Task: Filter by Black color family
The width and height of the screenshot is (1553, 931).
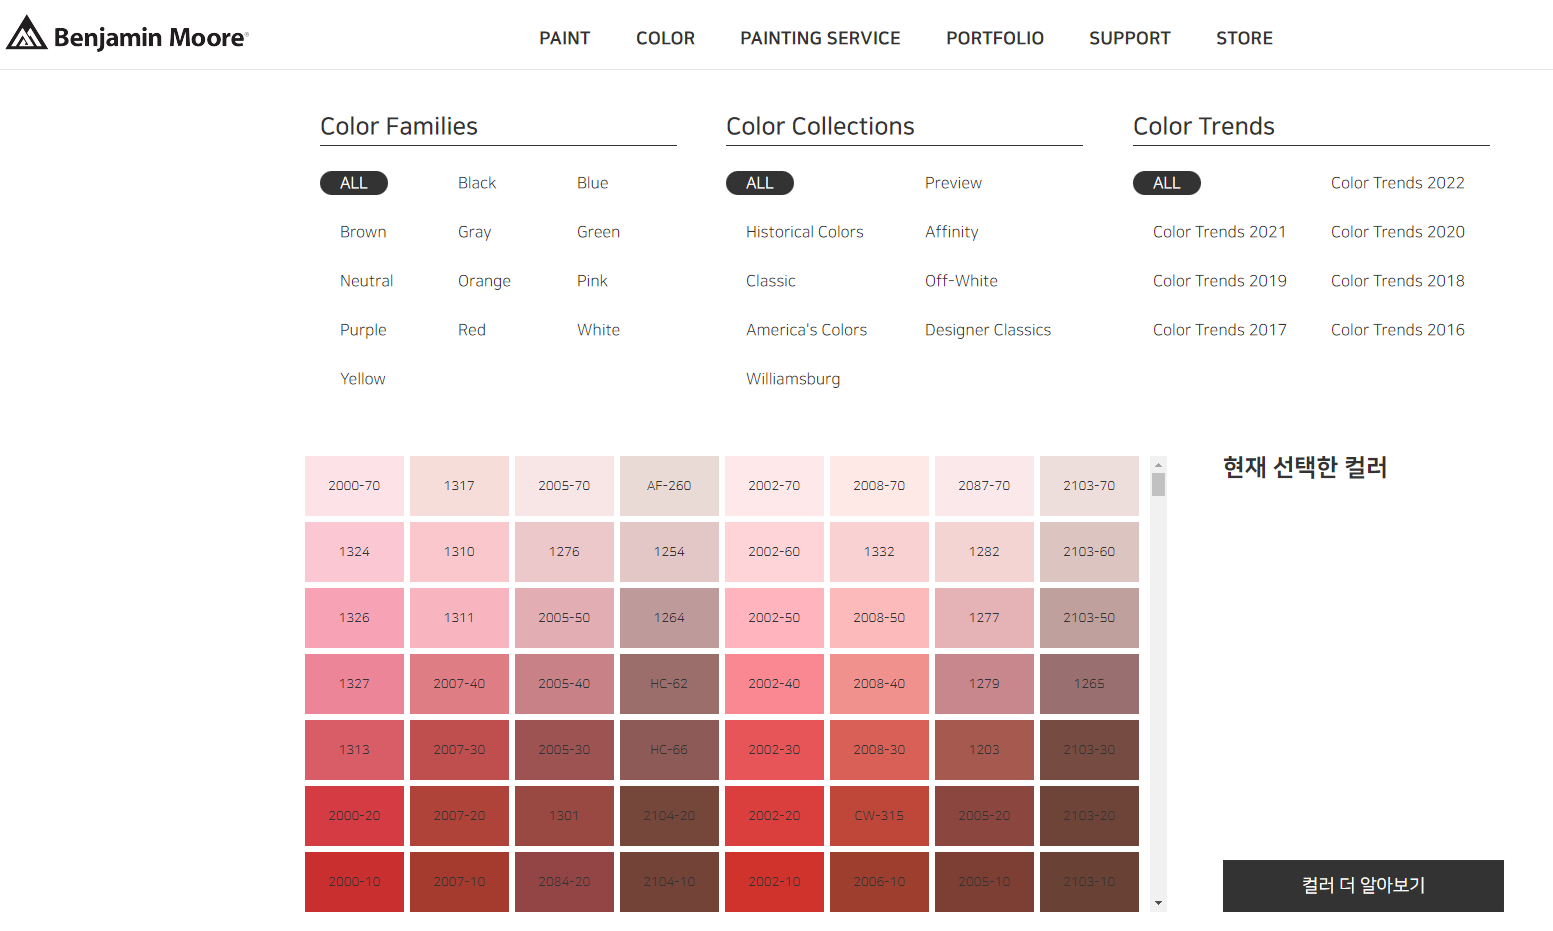Action: pos(477,183)
